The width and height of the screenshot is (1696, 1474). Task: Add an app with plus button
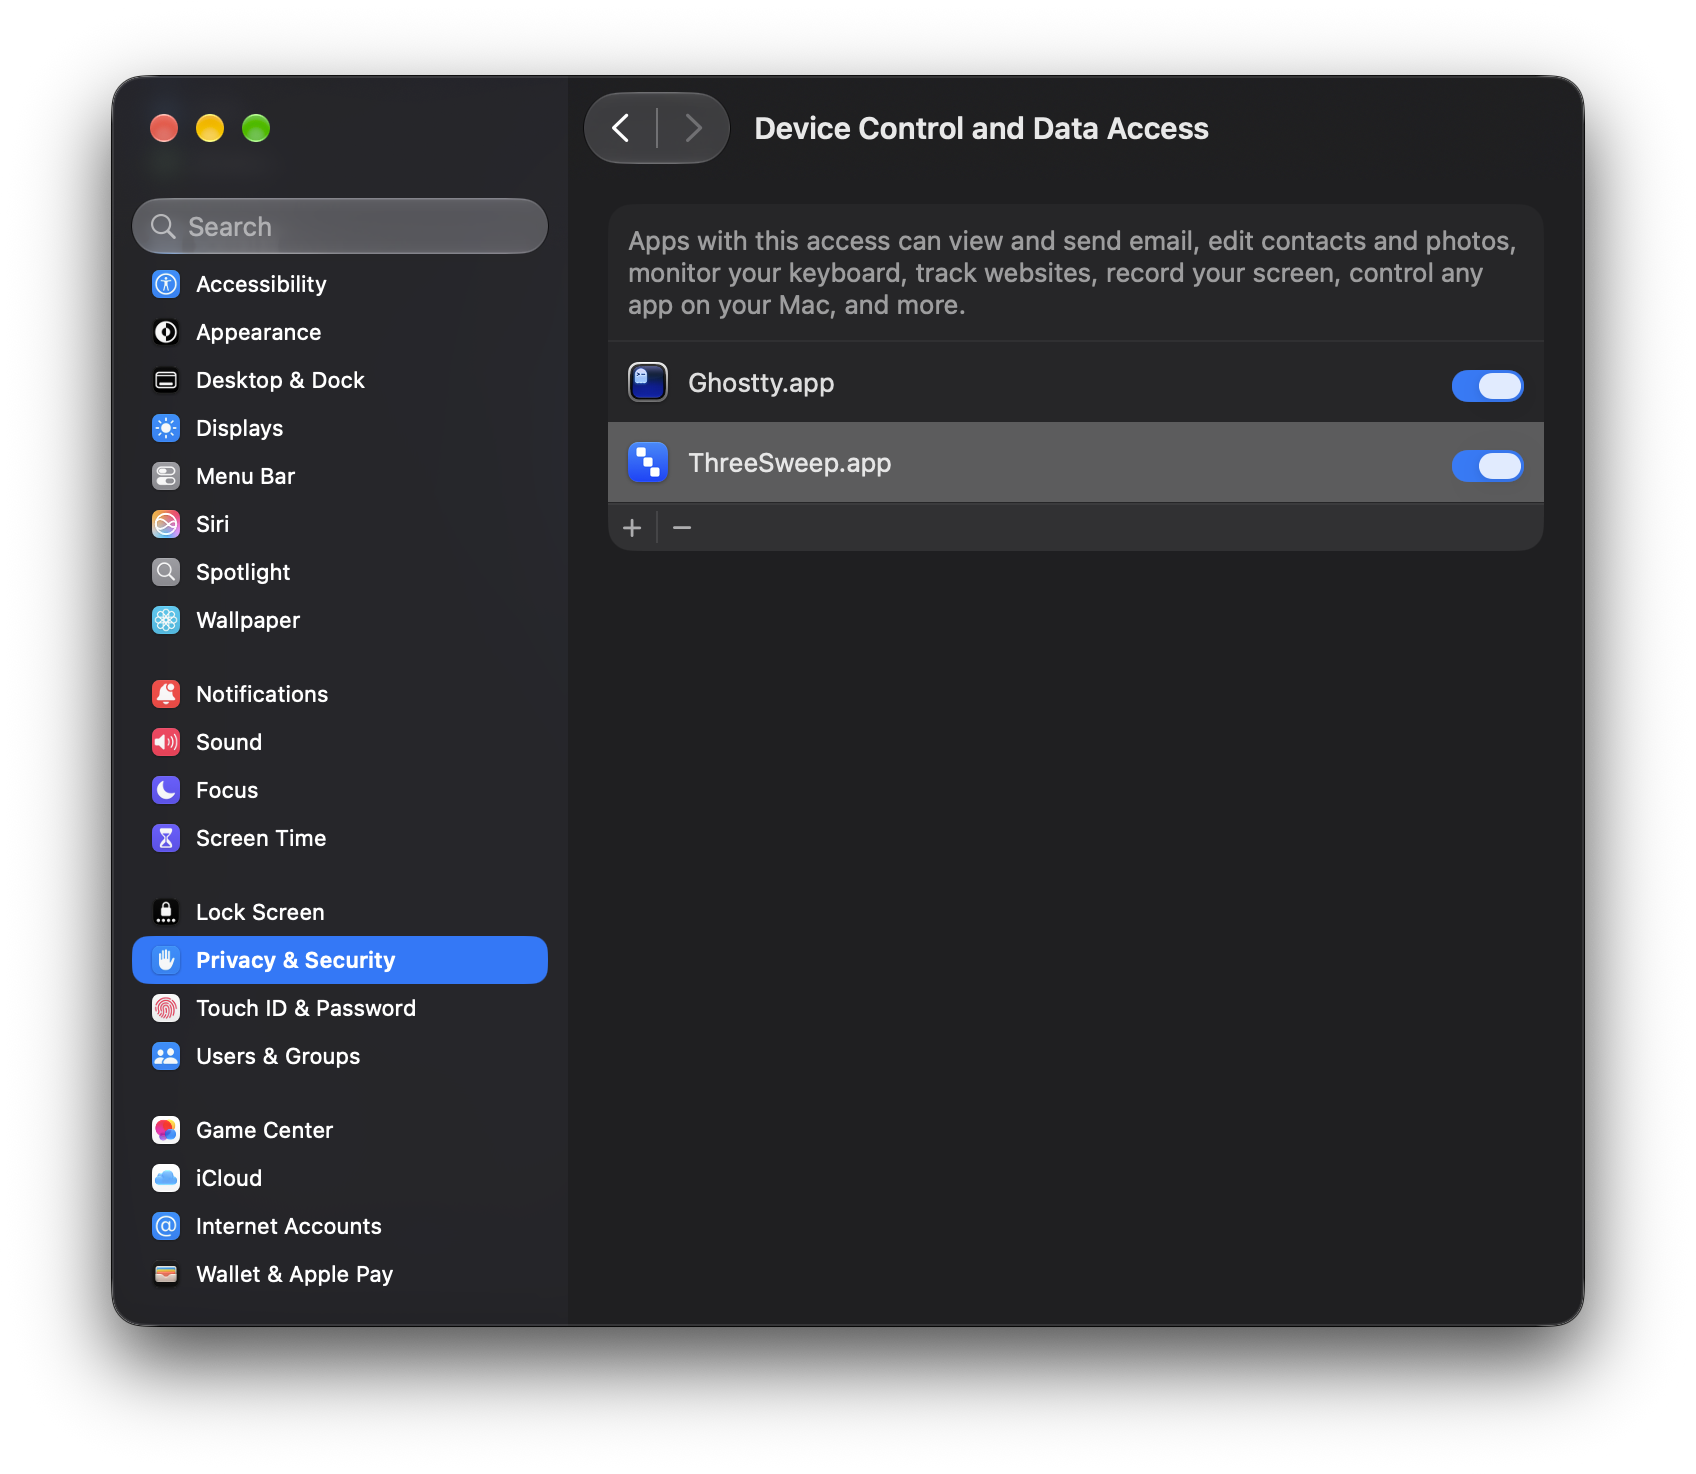(x=632, y=527)
